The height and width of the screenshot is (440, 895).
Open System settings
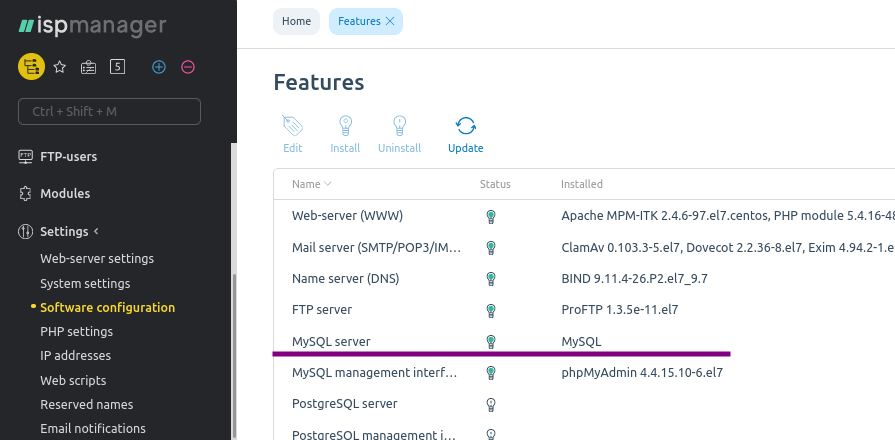point(85,284)
